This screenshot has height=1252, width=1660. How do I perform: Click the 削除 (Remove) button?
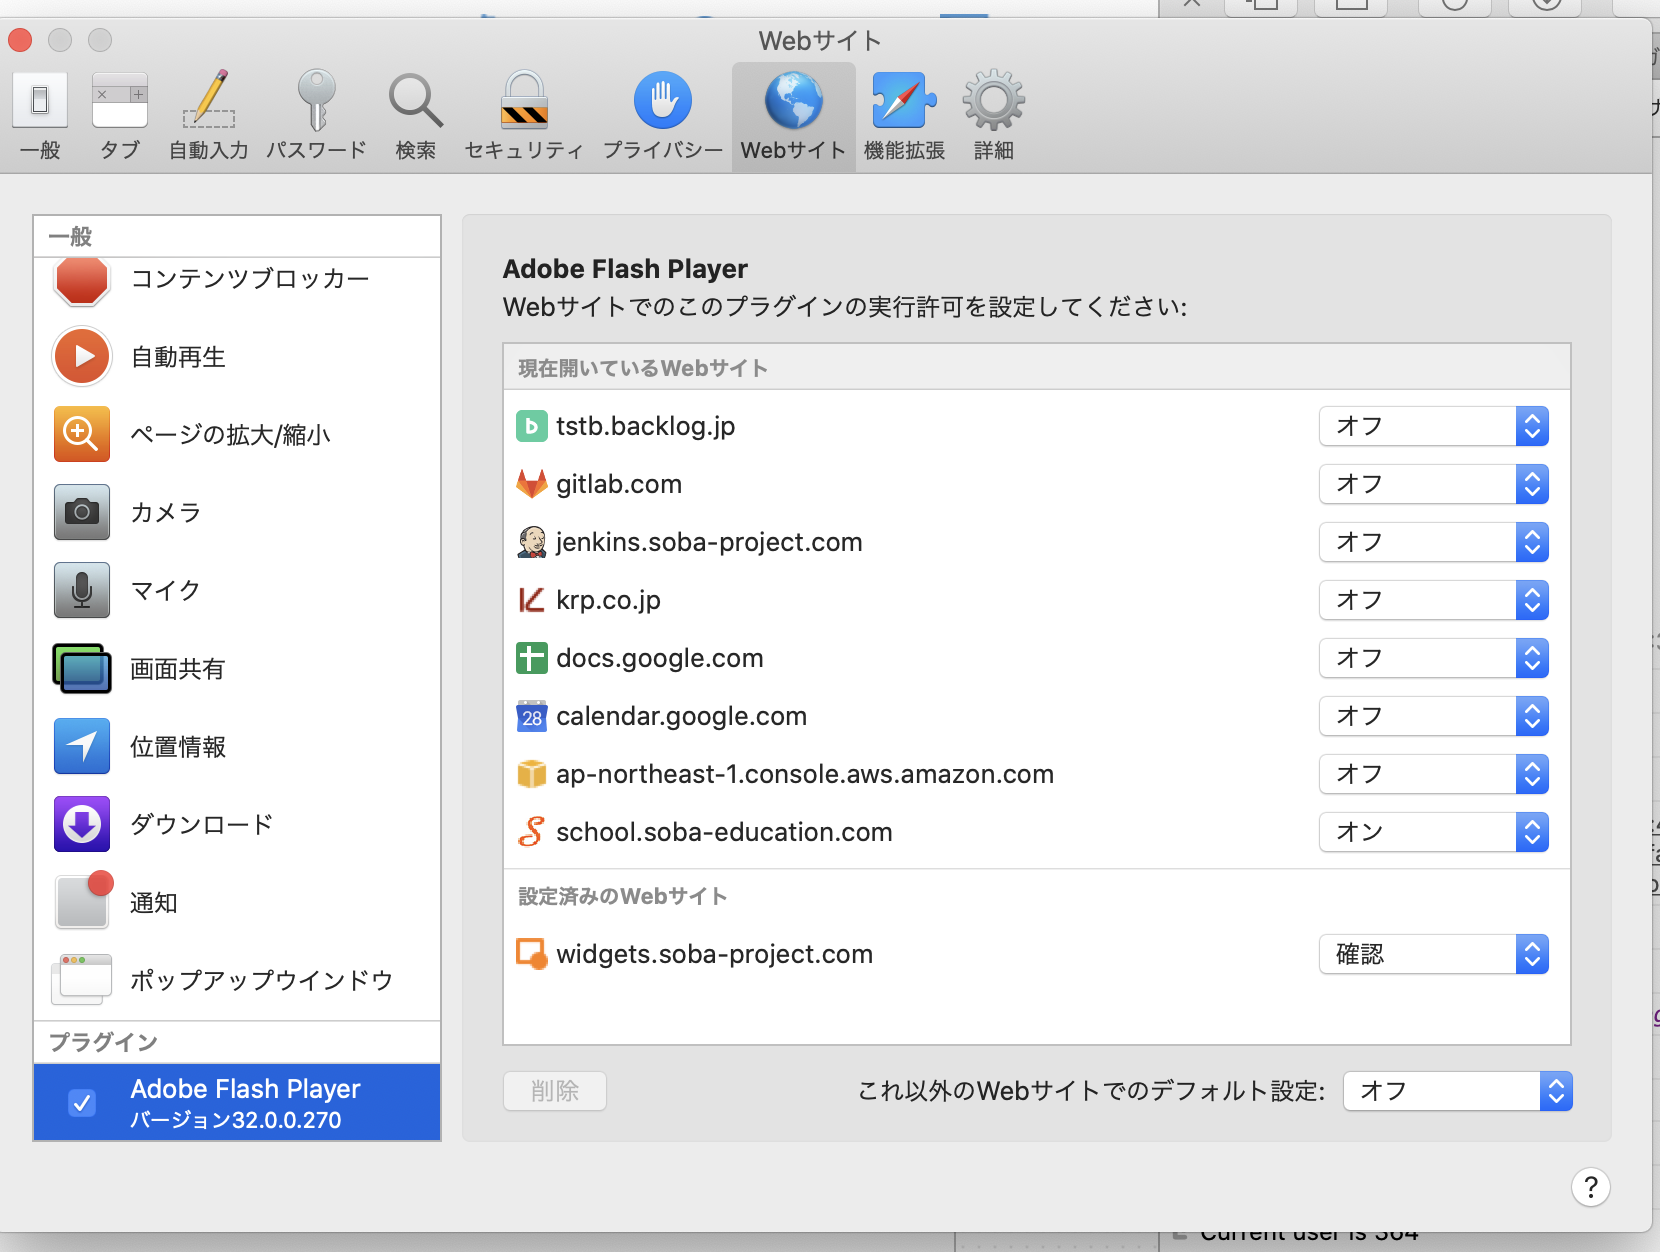pos(555,1092)
